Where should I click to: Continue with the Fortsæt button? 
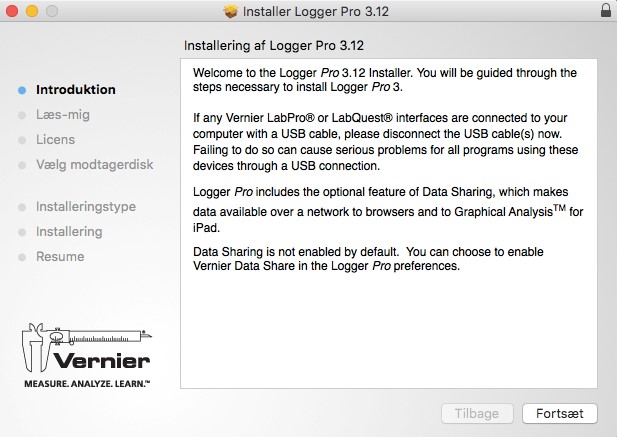pyautogui.click(x=560, y=413)
